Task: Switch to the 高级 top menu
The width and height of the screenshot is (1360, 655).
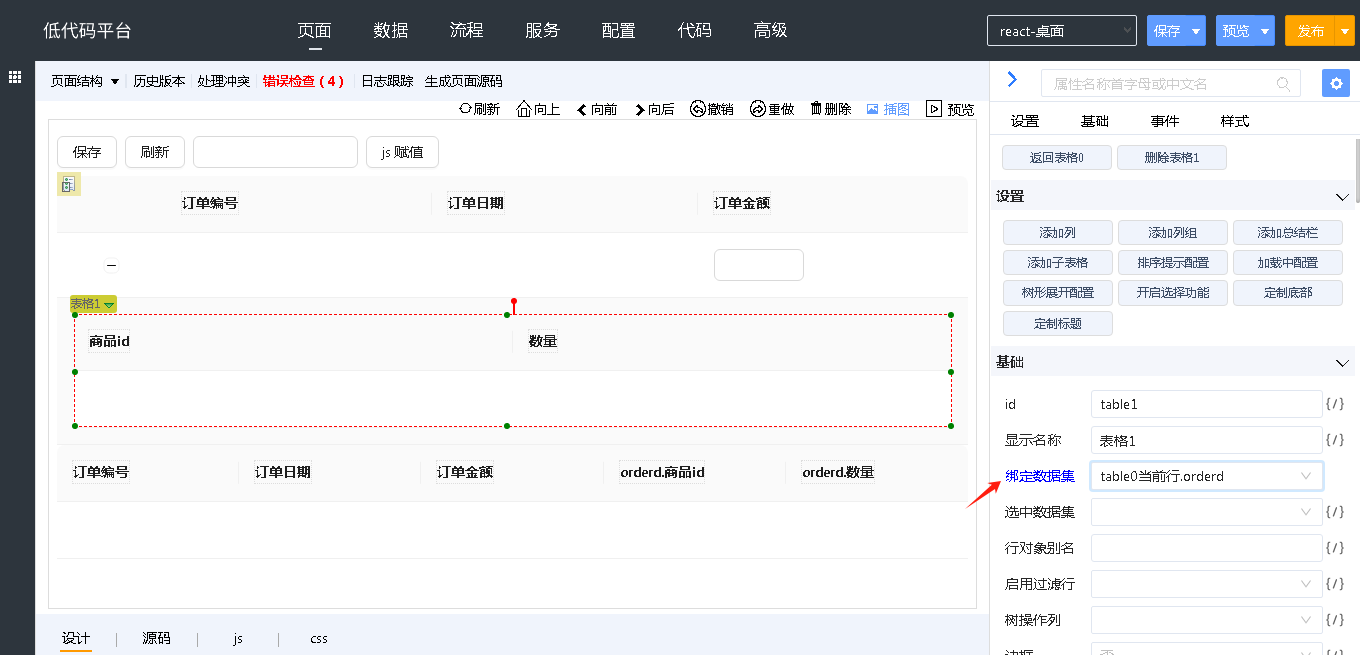Action: [x=771, y=30]
